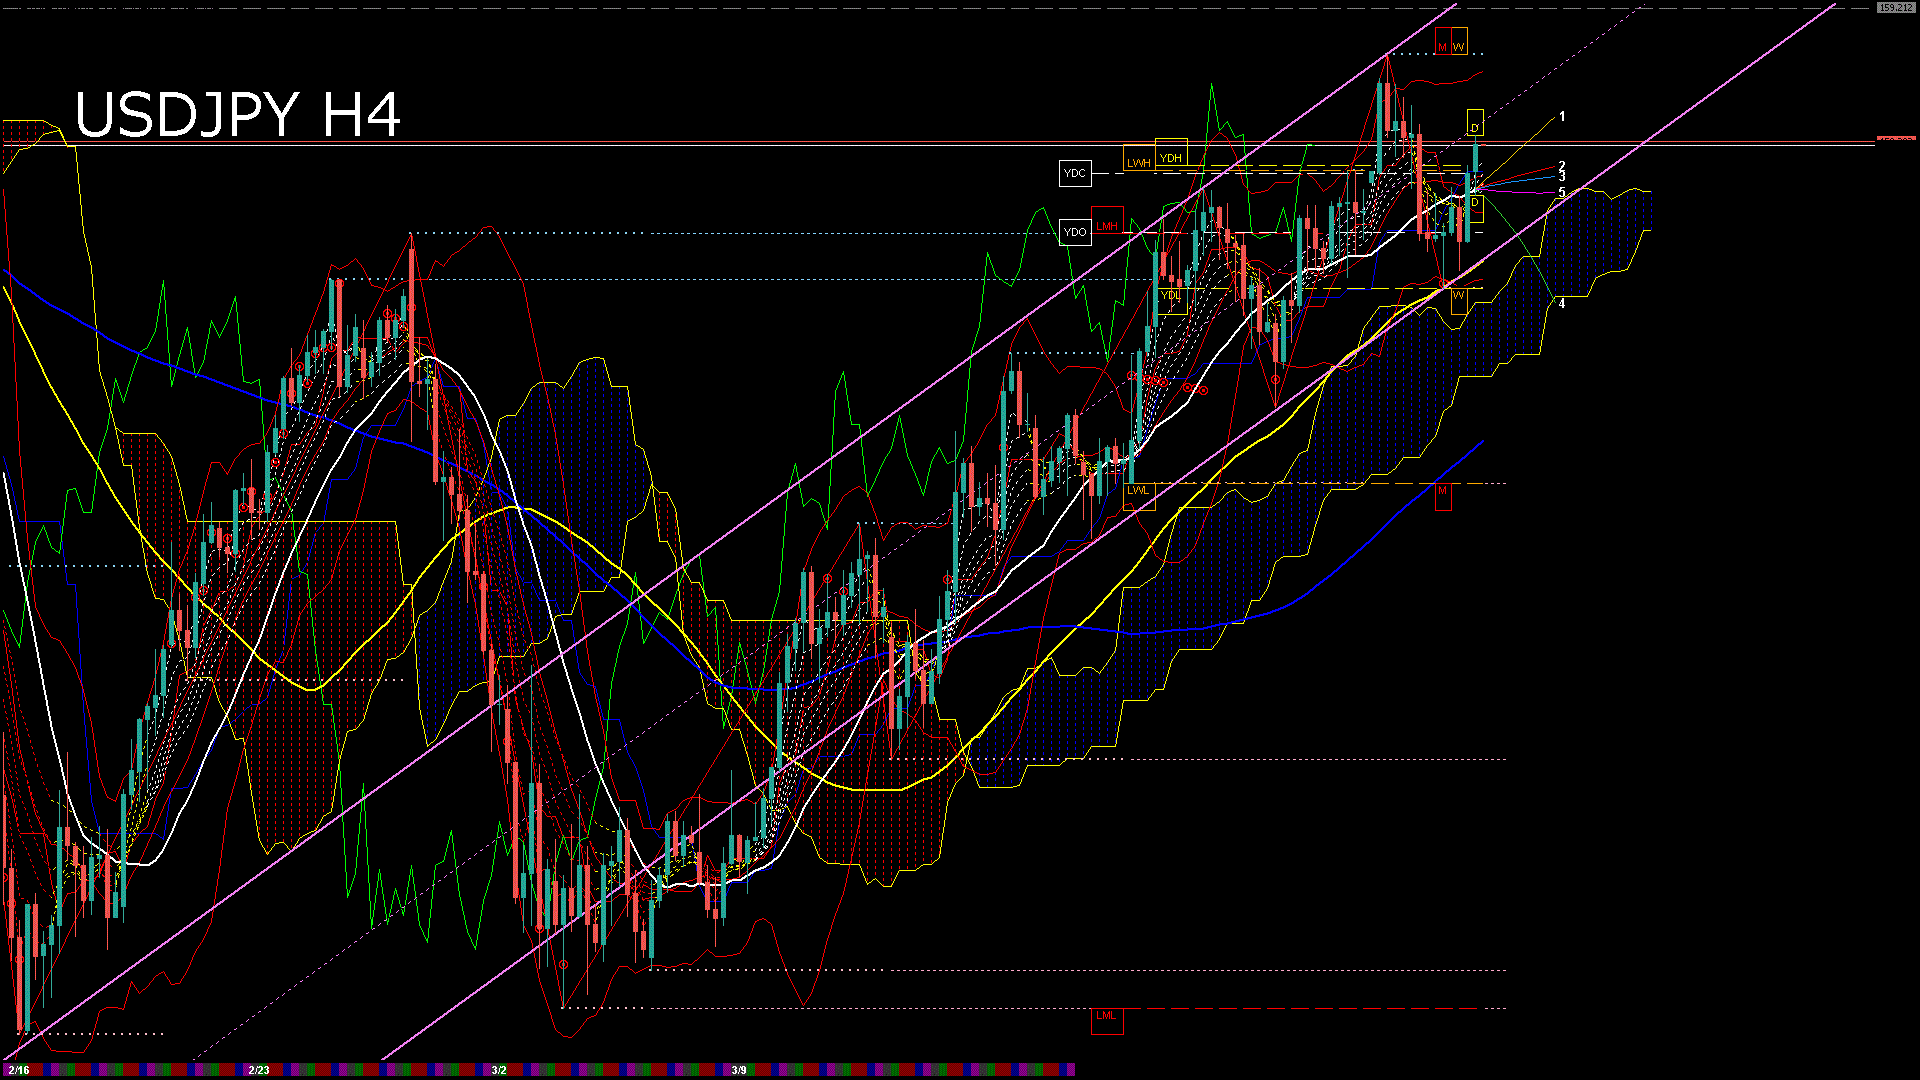Image resolution: width=1920 pixels, height=1080 pixels.
Task: Select projection line label 1
Action: click(1562, 117)
